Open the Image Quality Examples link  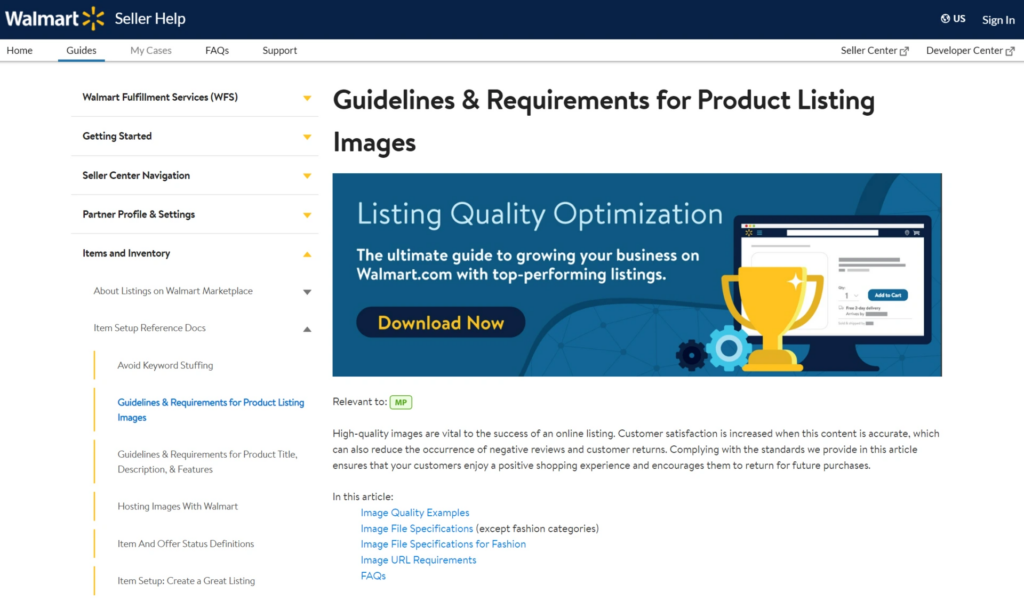tap(415, 512)
